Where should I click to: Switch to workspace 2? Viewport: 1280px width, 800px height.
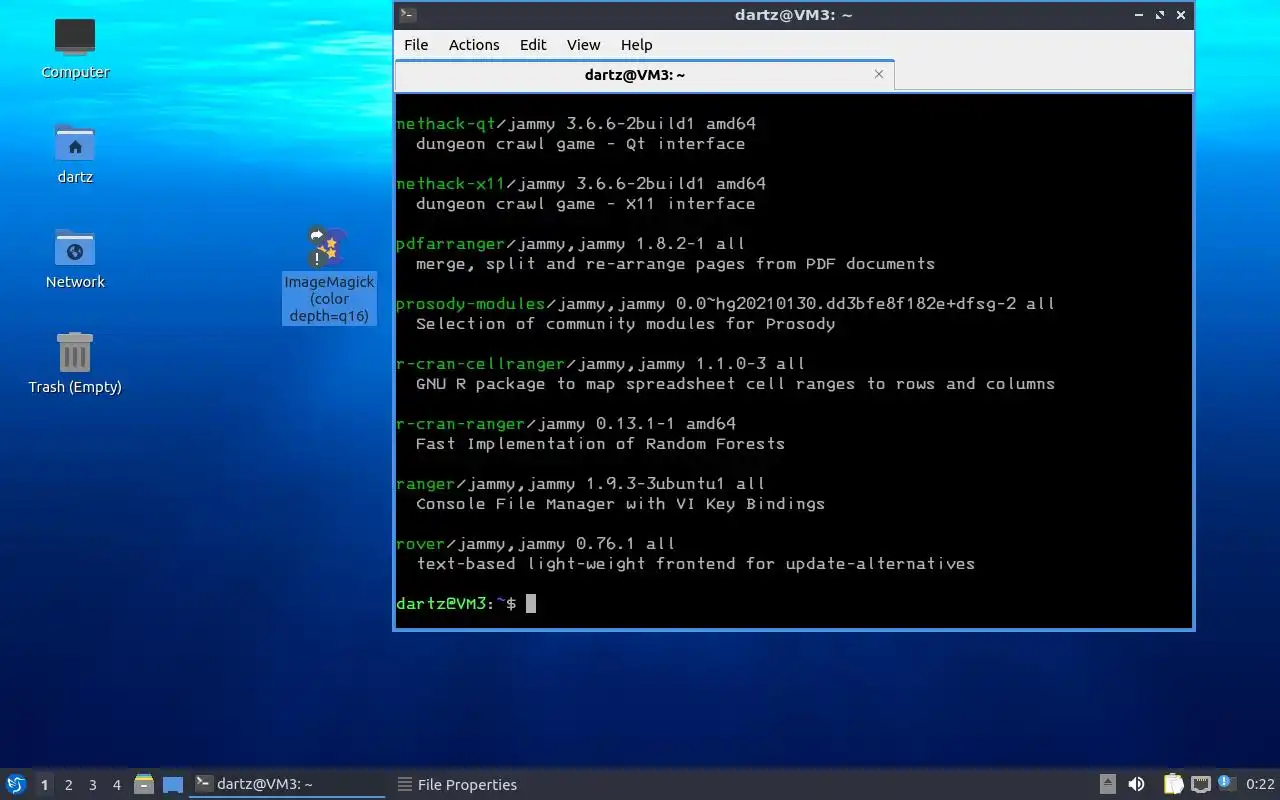point(68,785)
